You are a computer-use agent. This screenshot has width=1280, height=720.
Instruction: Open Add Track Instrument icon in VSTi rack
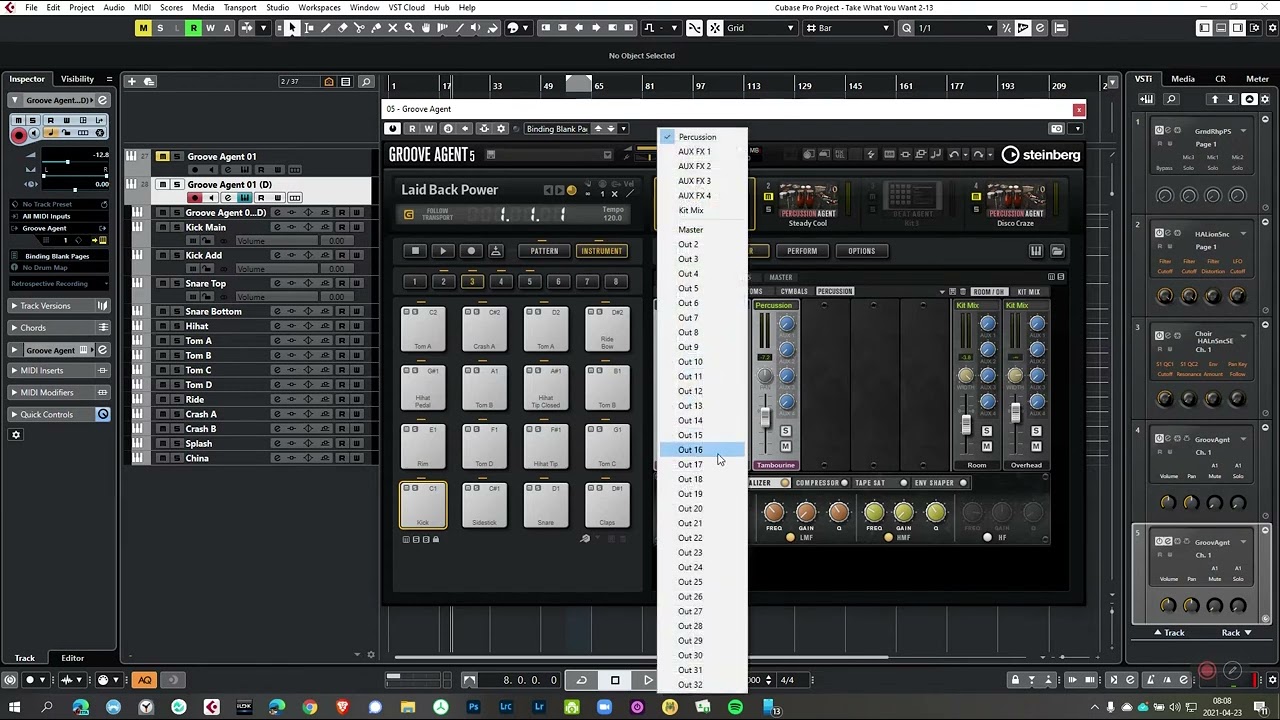[x=1147, y=99]
